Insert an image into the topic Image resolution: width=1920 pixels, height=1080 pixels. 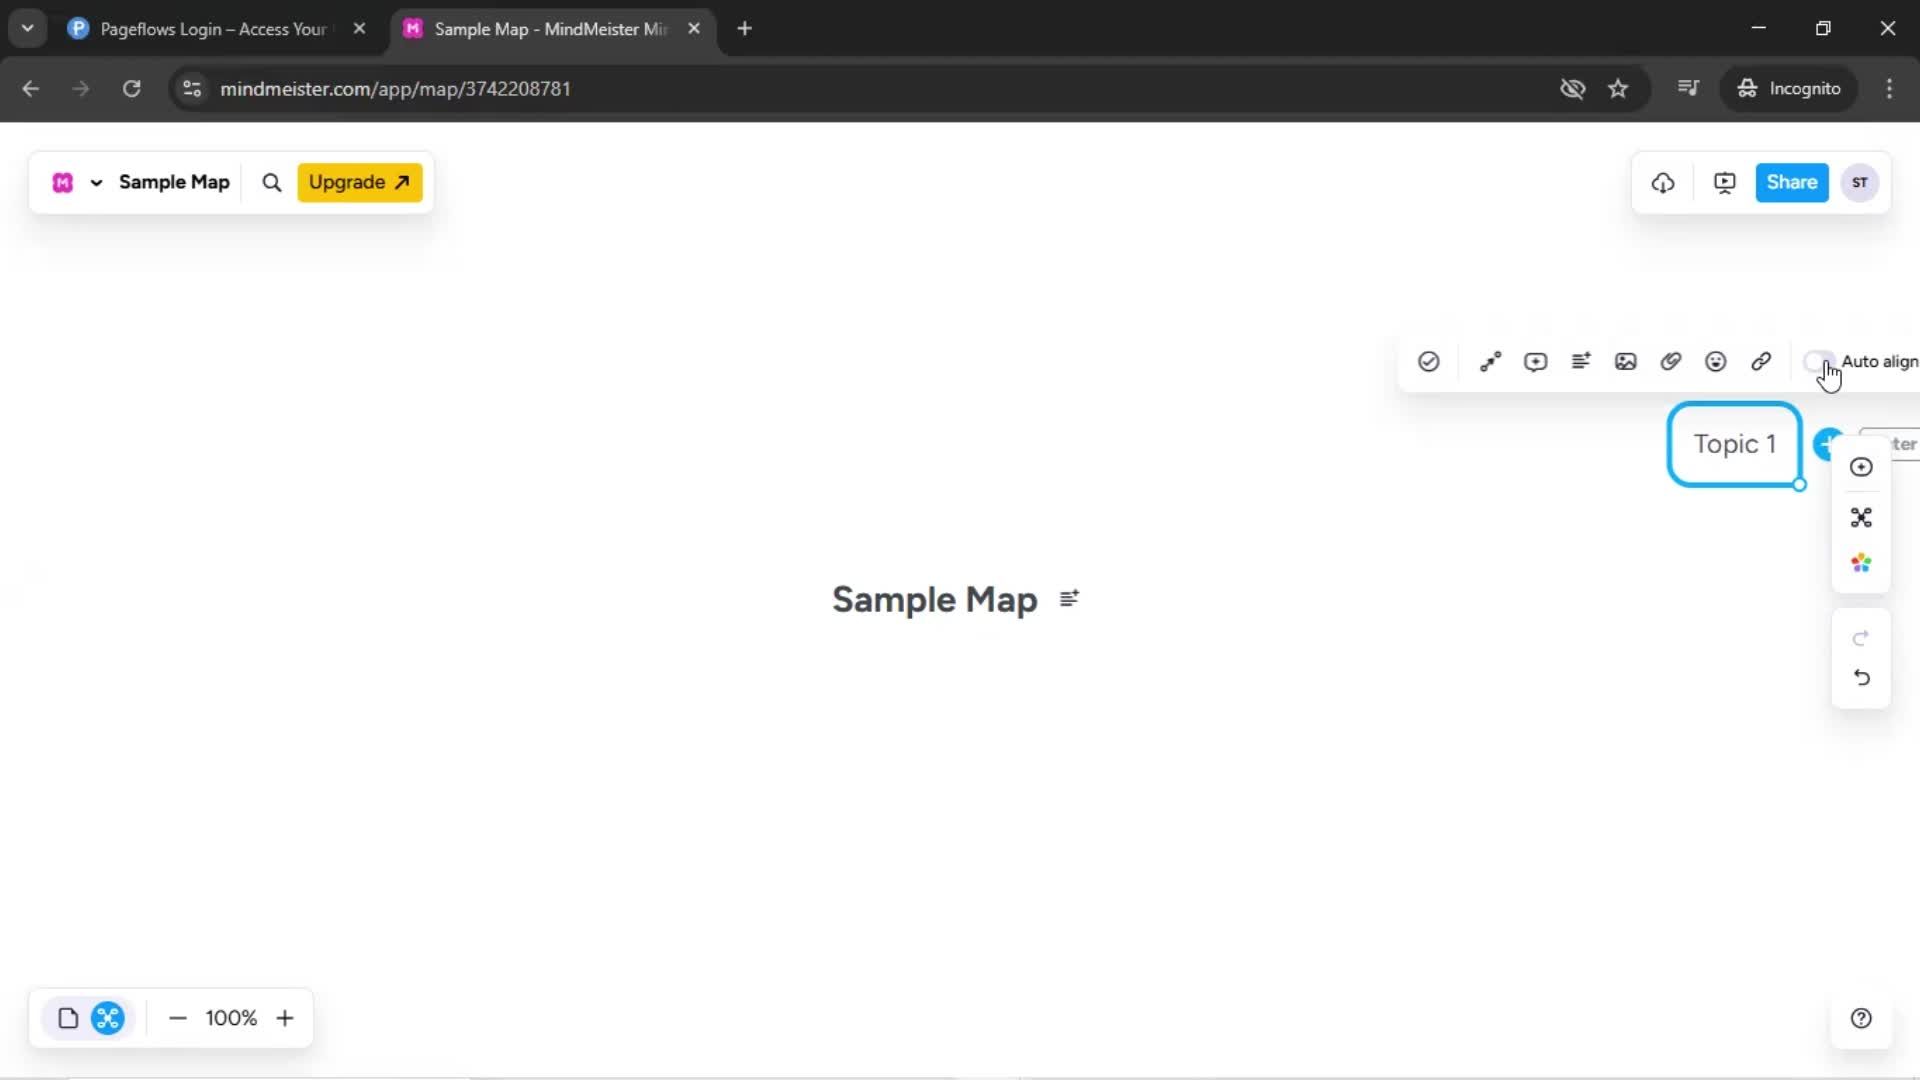point(1626,362)
